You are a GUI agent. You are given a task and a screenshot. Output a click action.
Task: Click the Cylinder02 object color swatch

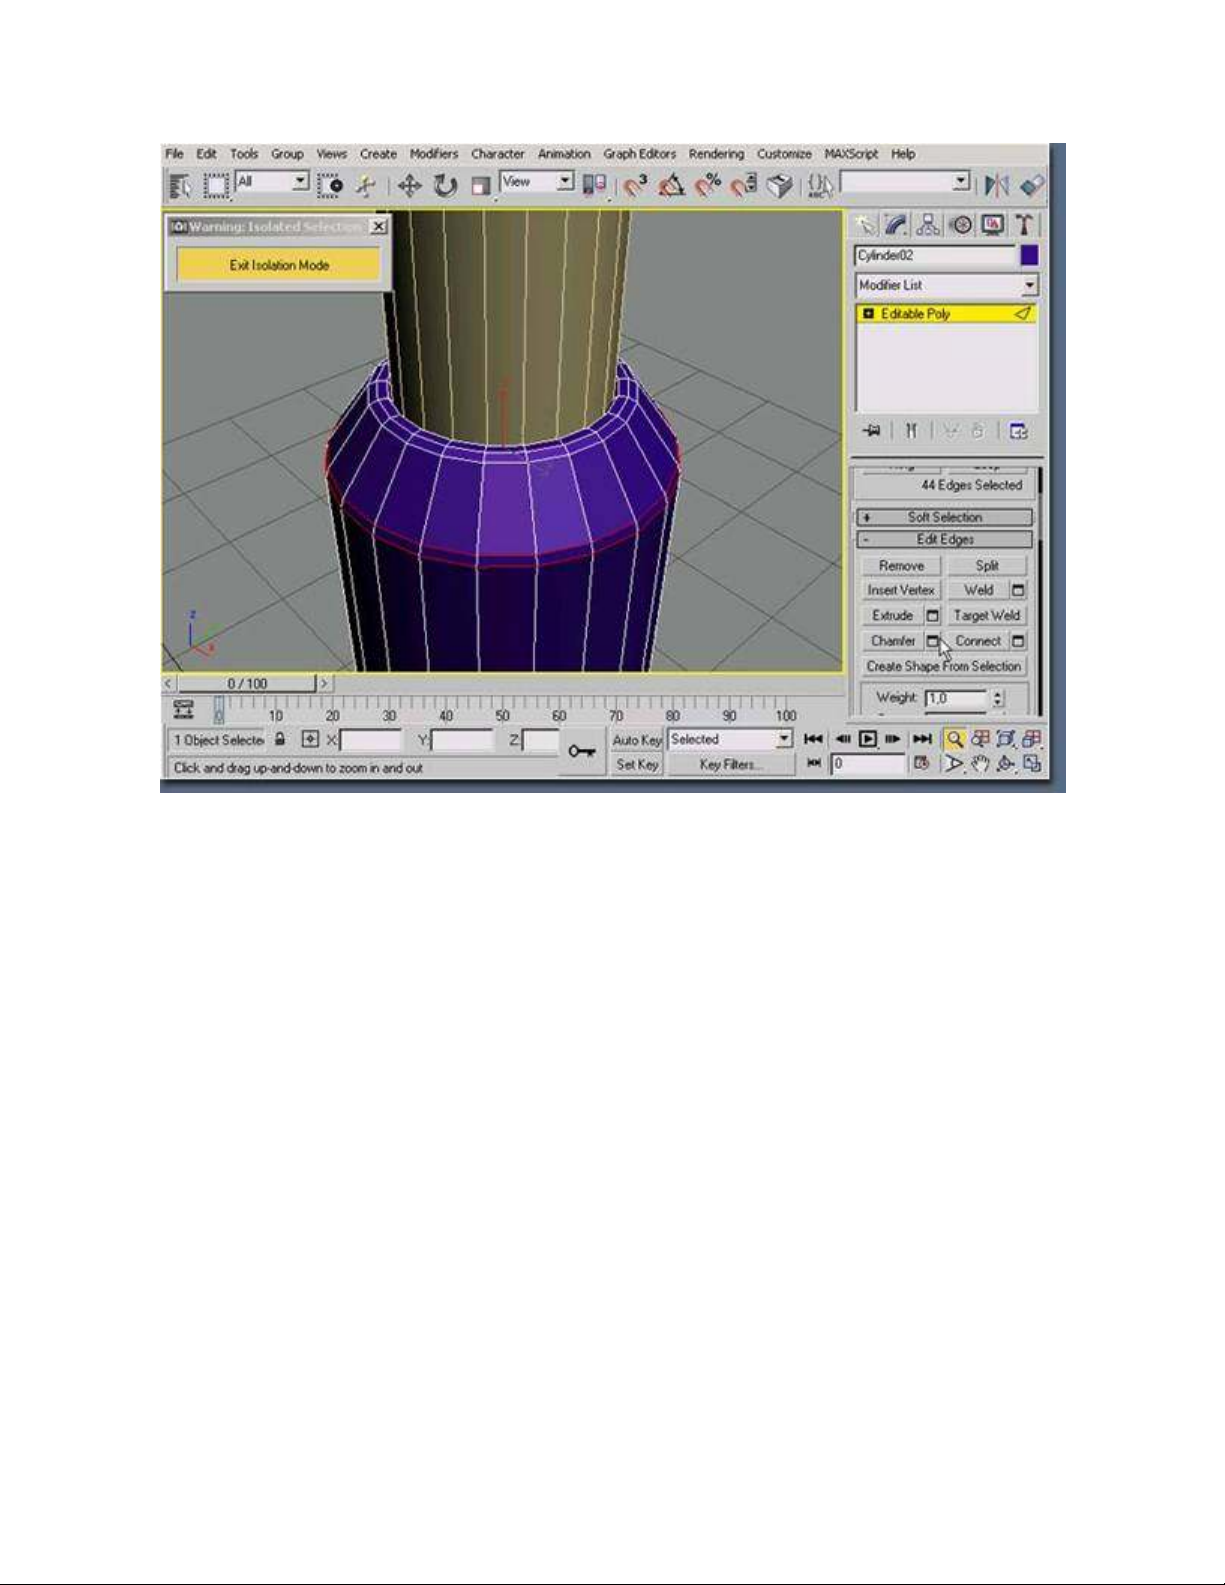click(x=1029, y=256)
